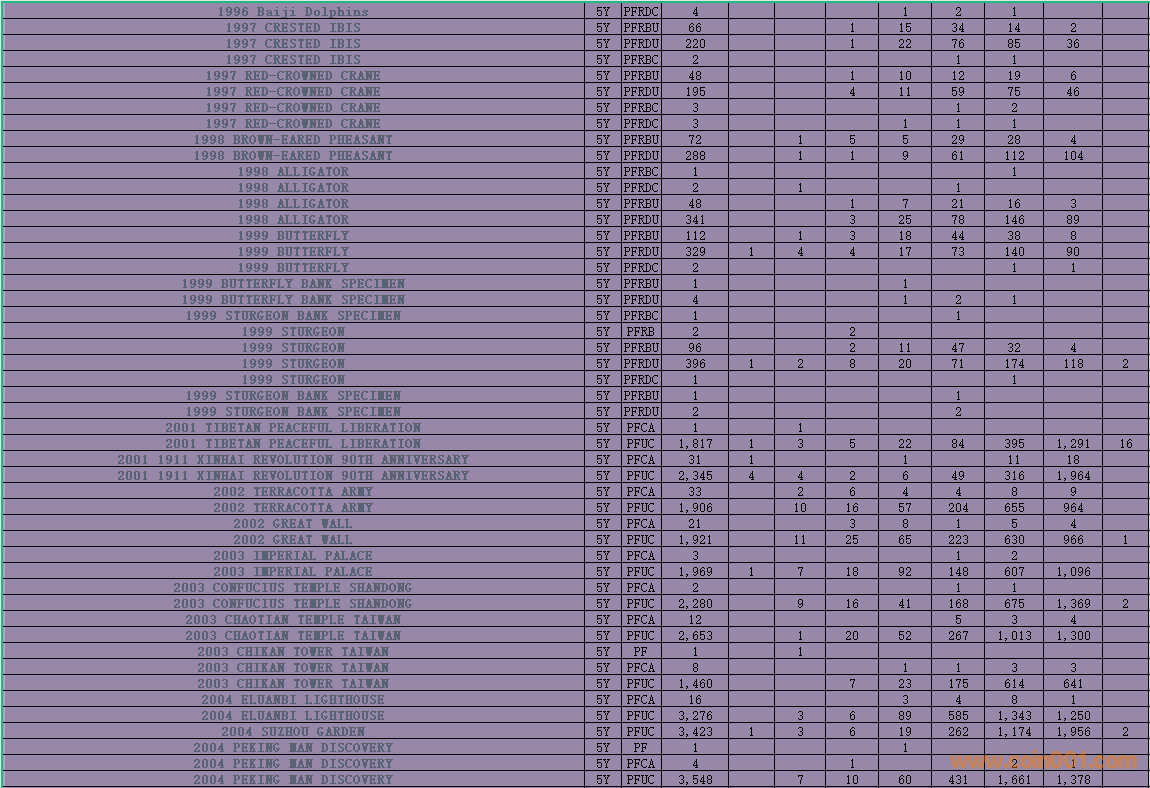Click the 3,548 Peking Man total cell

pyautogui.click(x=695, y=780)
